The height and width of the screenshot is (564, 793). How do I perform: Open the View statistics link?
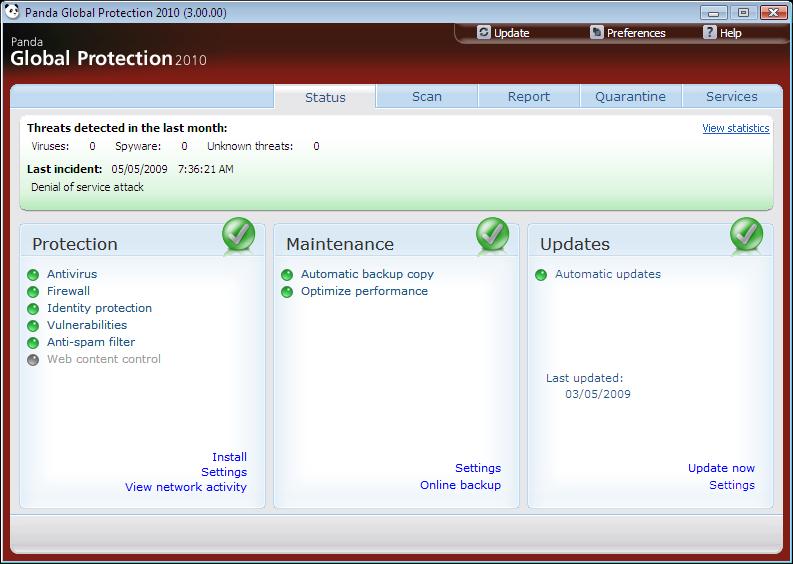coord(735,128)
